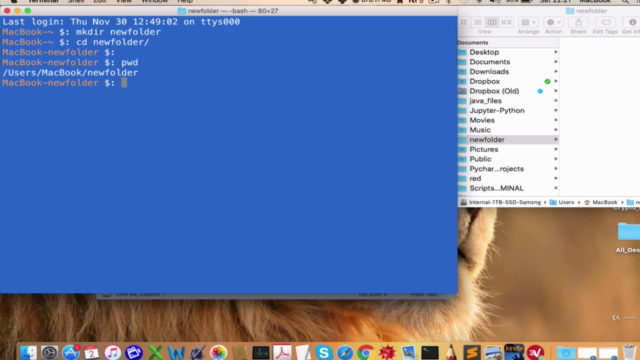Open the Kindle app in the Dock

(x=514, y=352)
